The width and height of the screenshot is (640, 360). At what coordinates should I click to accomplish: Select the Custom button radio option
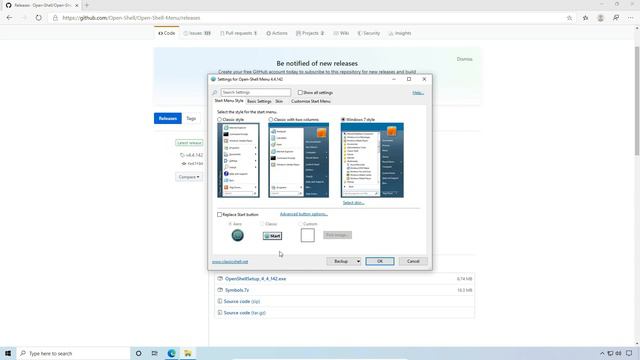(x=300, y=224)
